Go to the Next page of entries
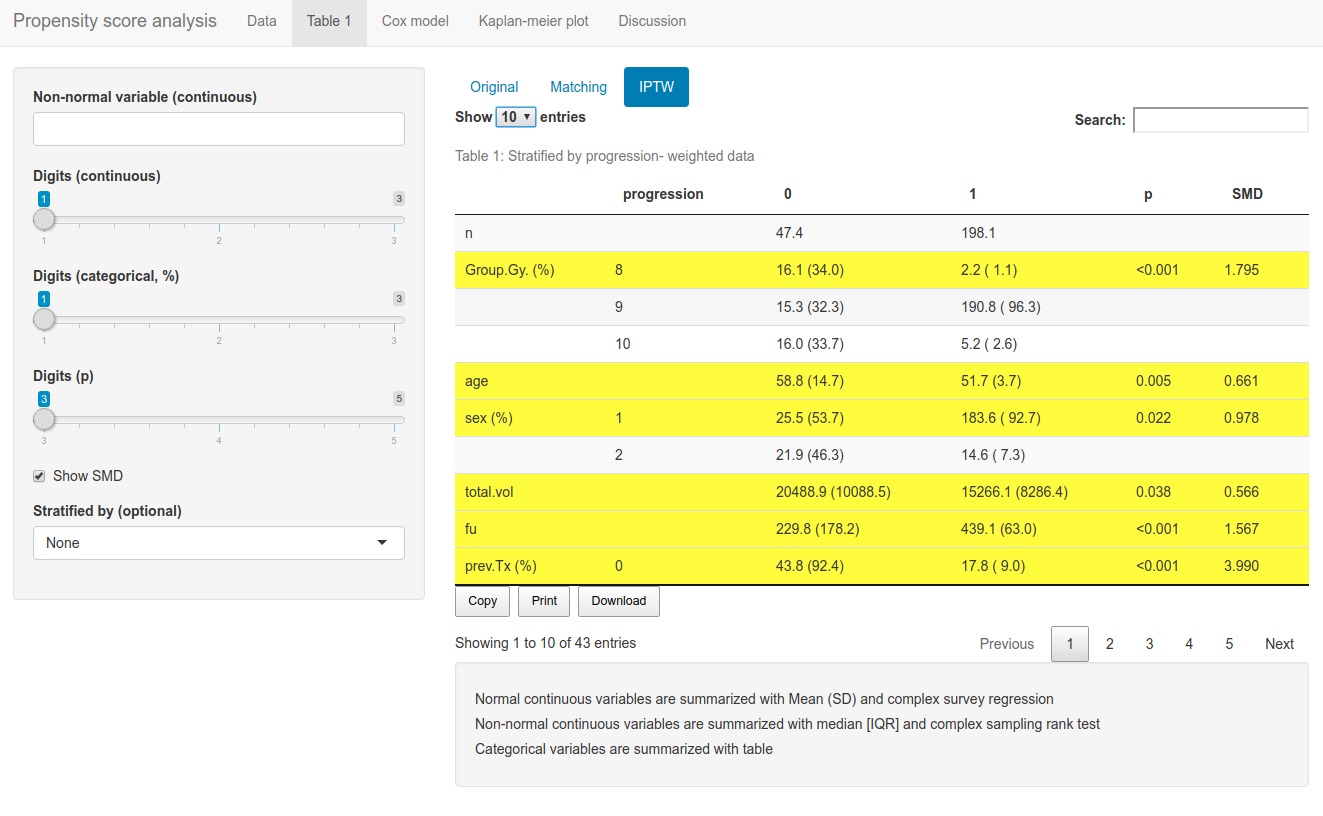The height and width of the screenshot is (816, 1323). (1279, 644)
